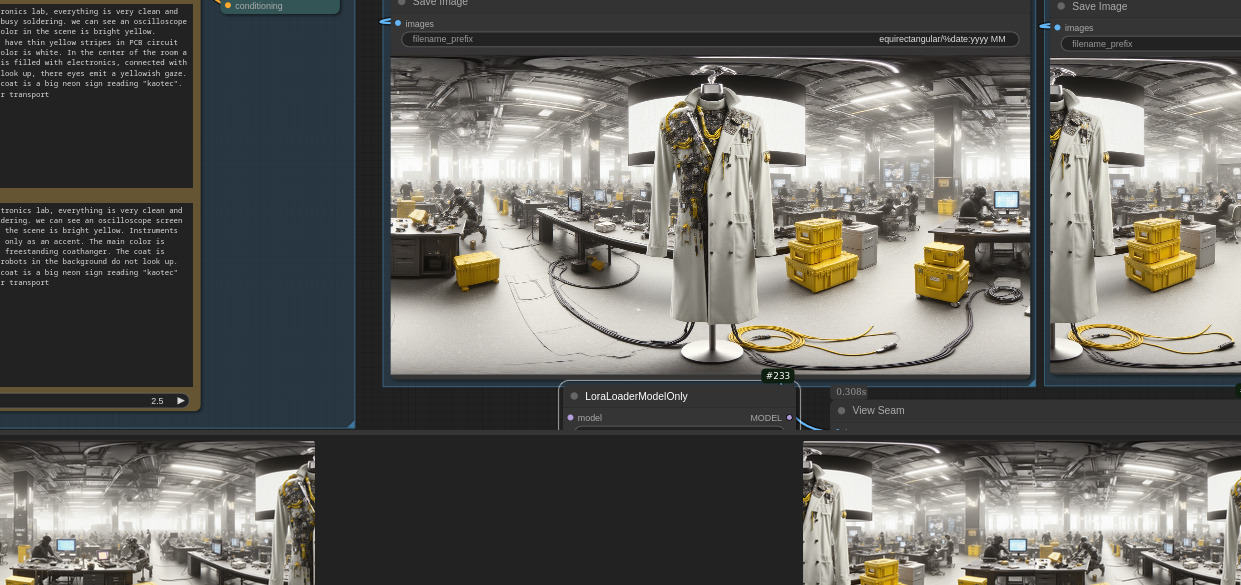Collapse the View Seam node using its dot
The width and height of the screenshot is (1241, 585).
(x=841, y=410)
